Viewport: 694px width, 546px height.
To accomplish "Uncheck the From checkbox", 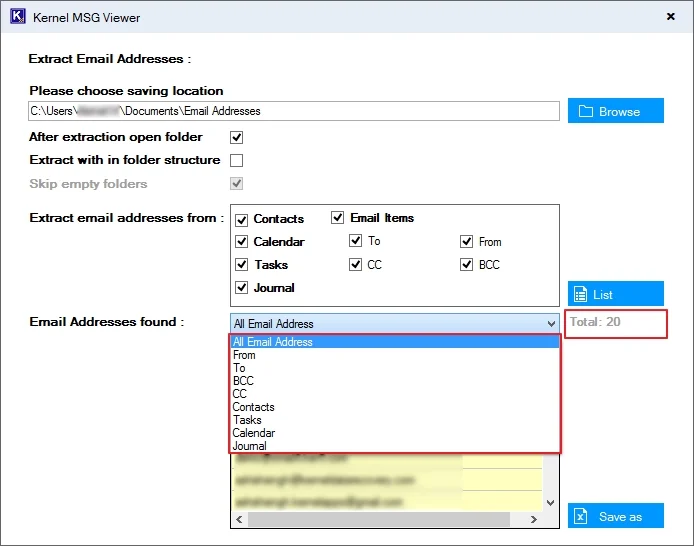I will pos(467,242).
